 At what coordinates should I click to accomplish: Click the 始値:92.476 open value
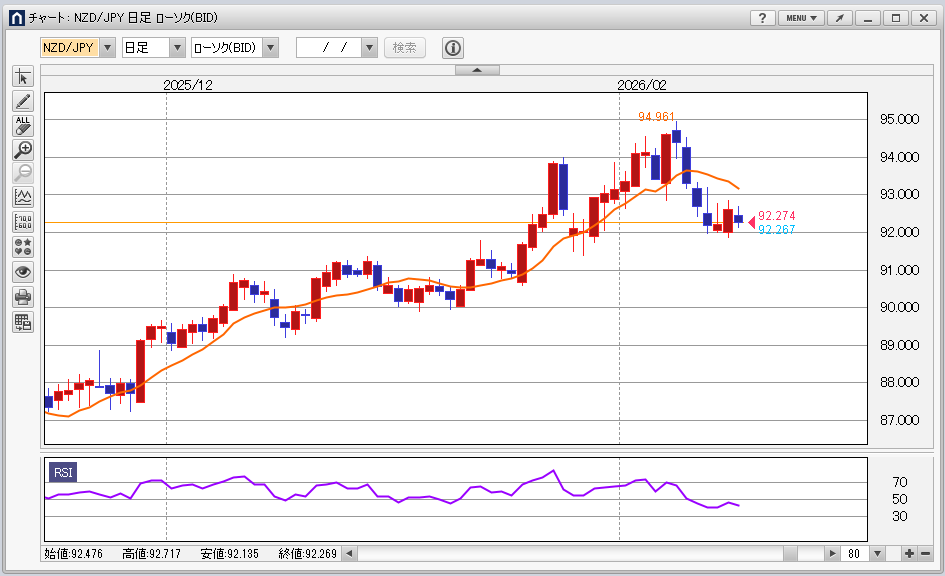(x=74, y=554)
